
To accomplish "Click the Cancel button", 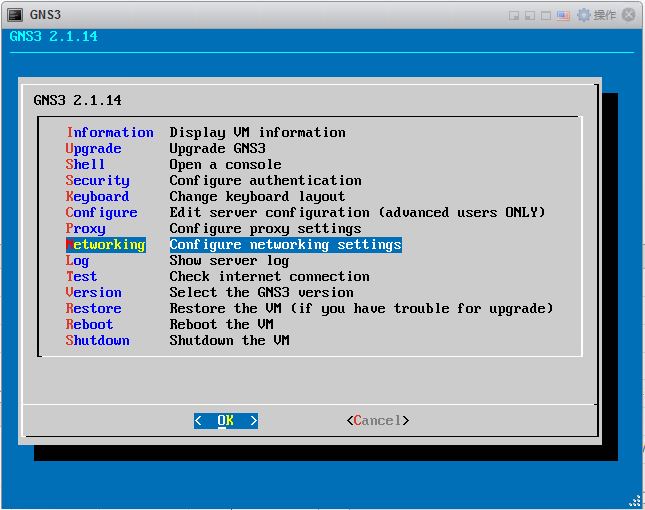I will (378, 421).
